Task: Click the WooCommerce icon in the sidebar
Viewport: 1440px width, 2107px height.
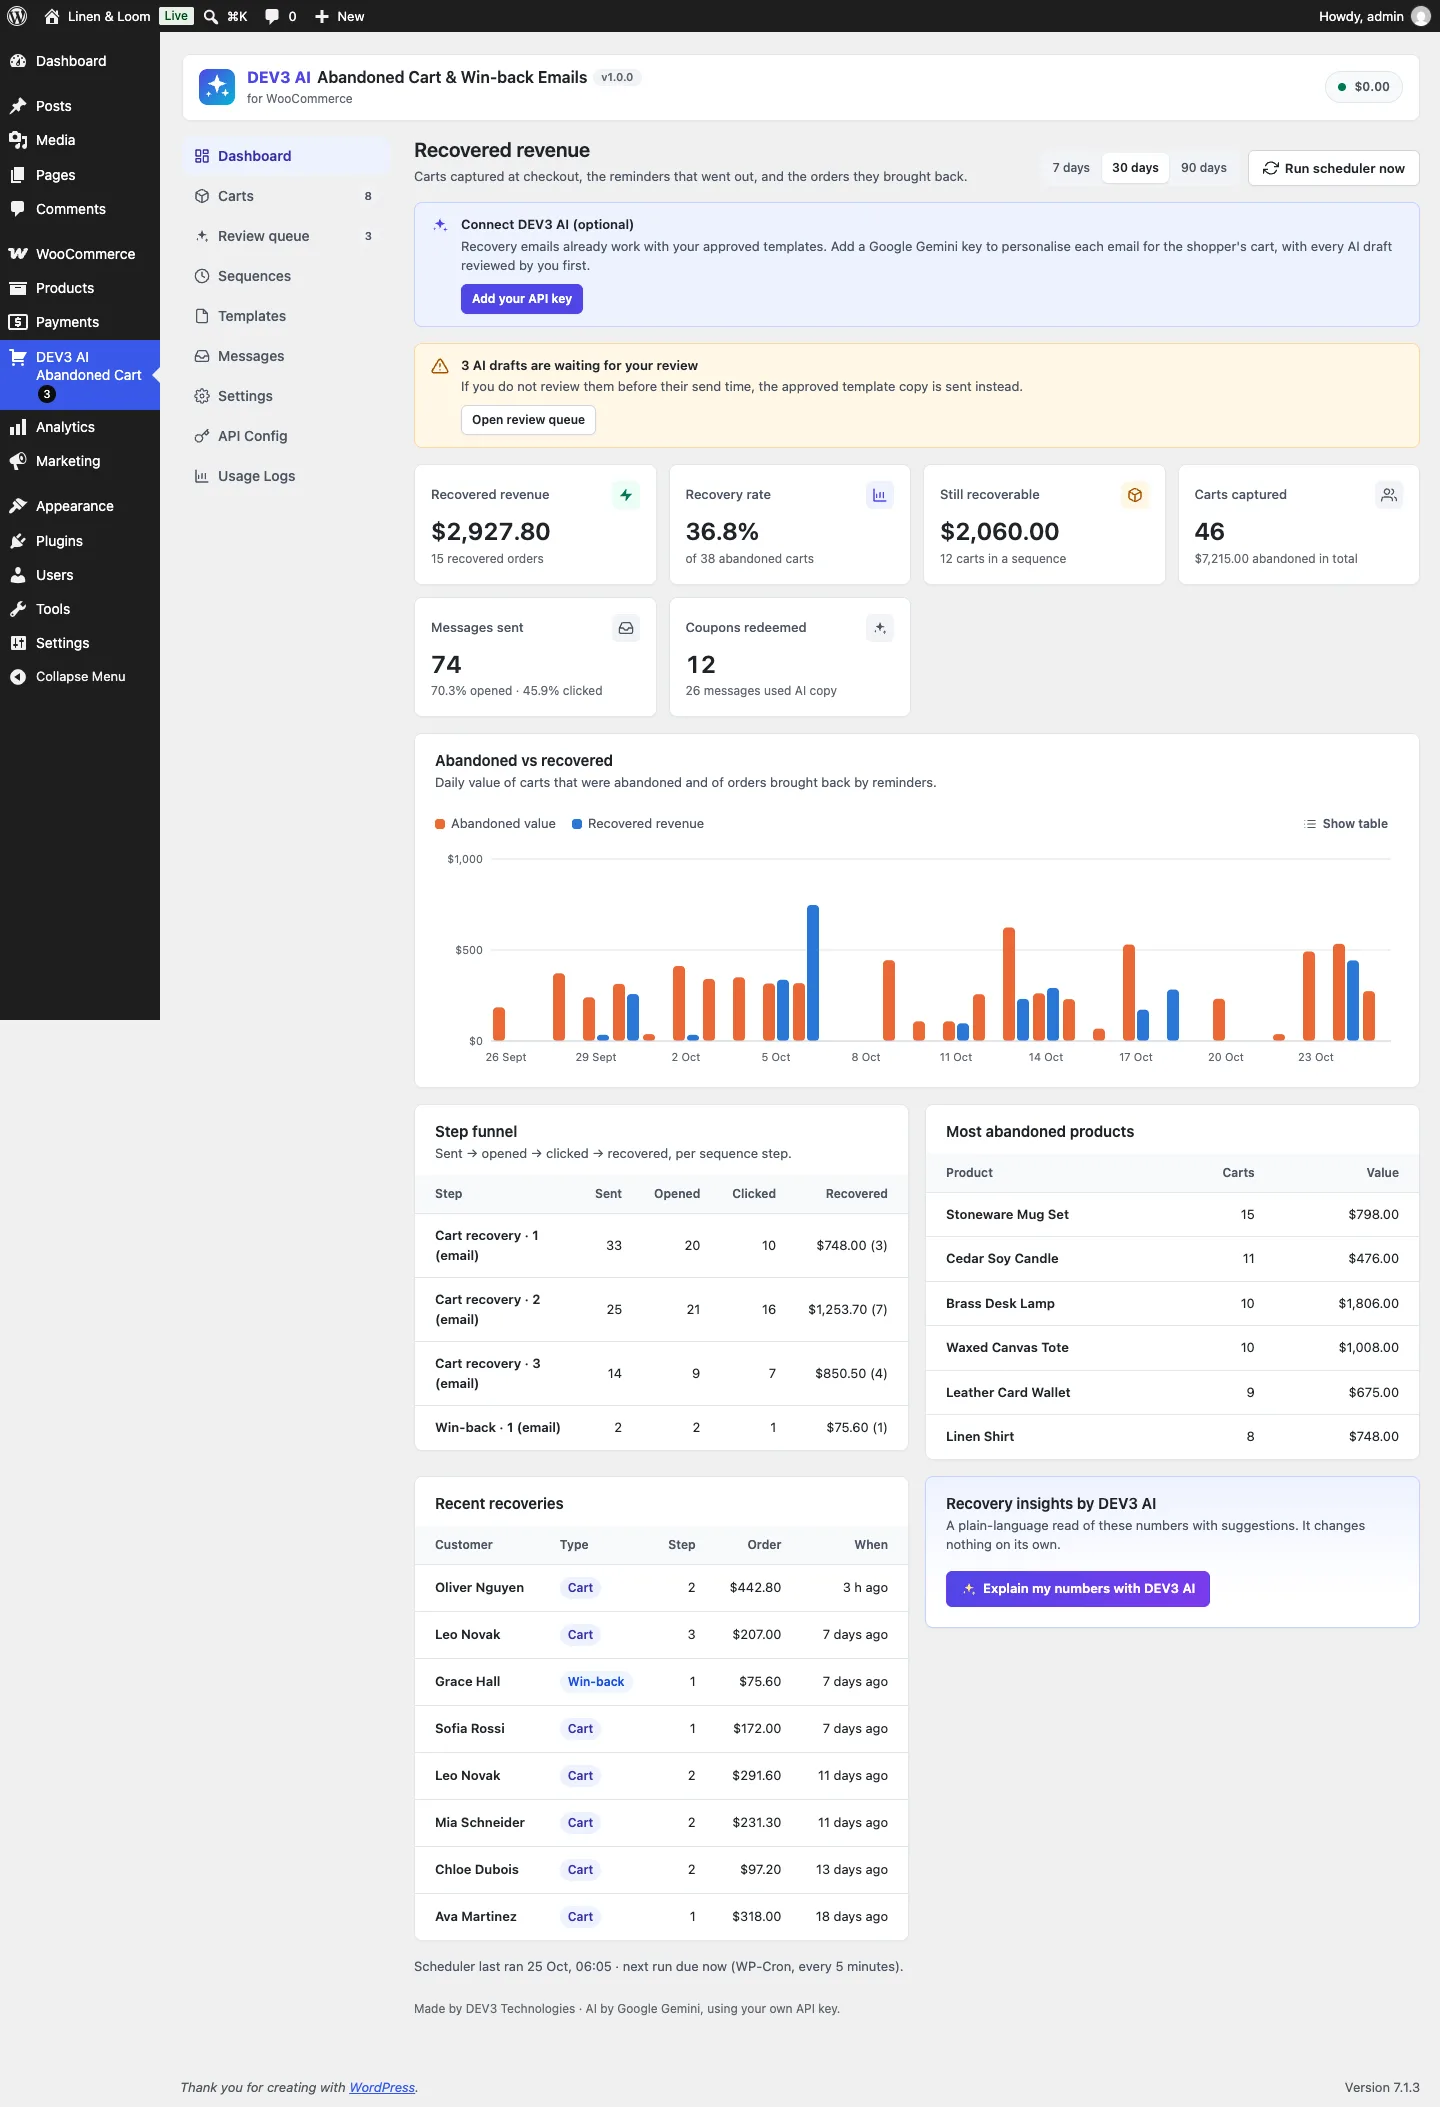Action: click(18, 254)
